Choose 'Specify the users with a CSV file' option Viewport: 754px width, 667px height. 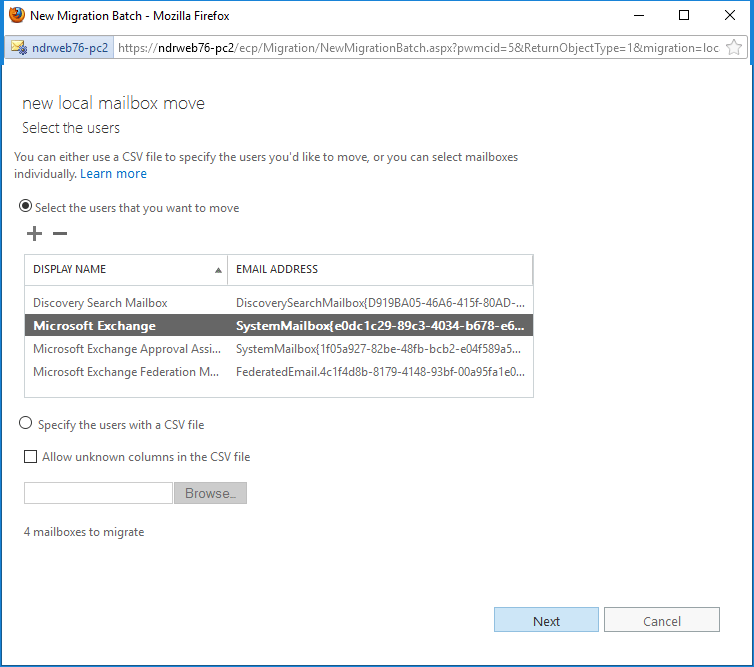25,423
